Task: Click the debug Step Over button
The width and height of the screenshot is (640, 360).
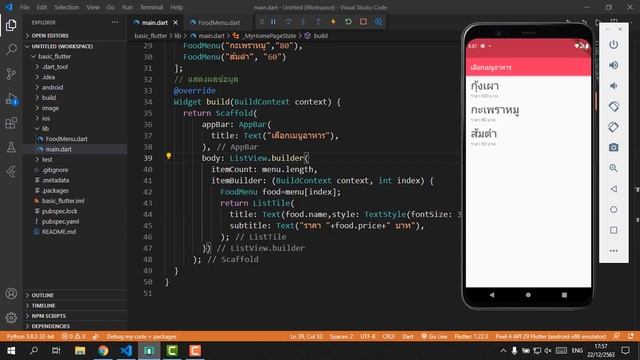Action: tap(288, 22)
